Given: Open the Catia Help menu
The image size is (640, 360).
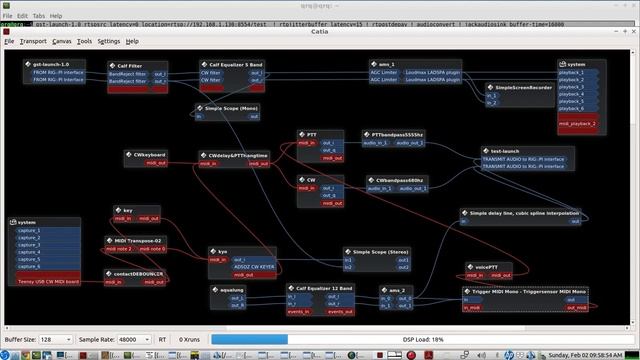Looking at the screenshot, I should (132, 41).
